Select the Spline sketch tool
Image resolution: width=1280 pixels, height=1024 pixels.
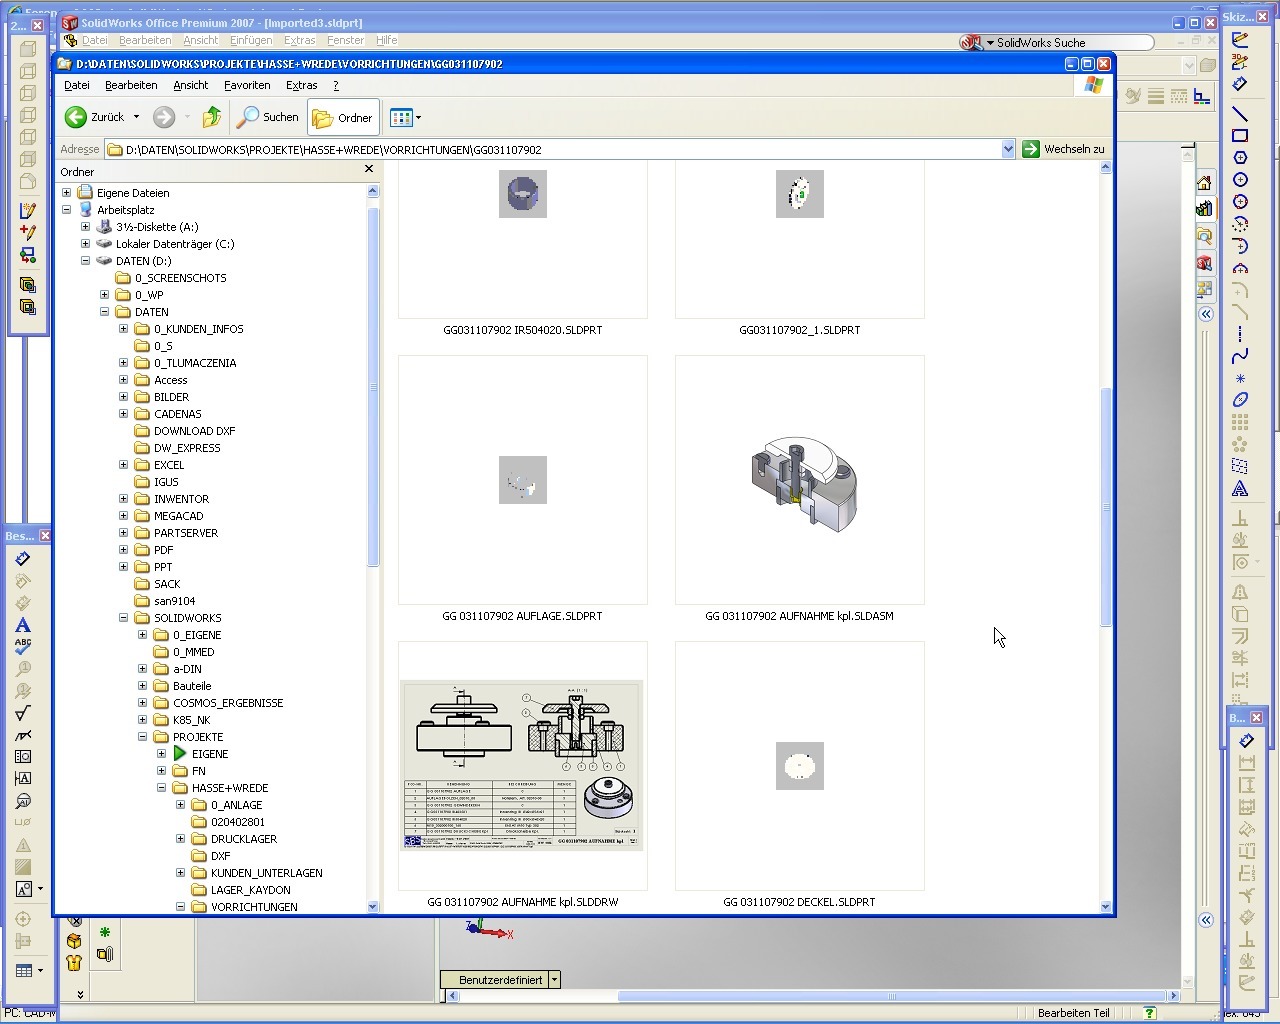pos(1240,356)
